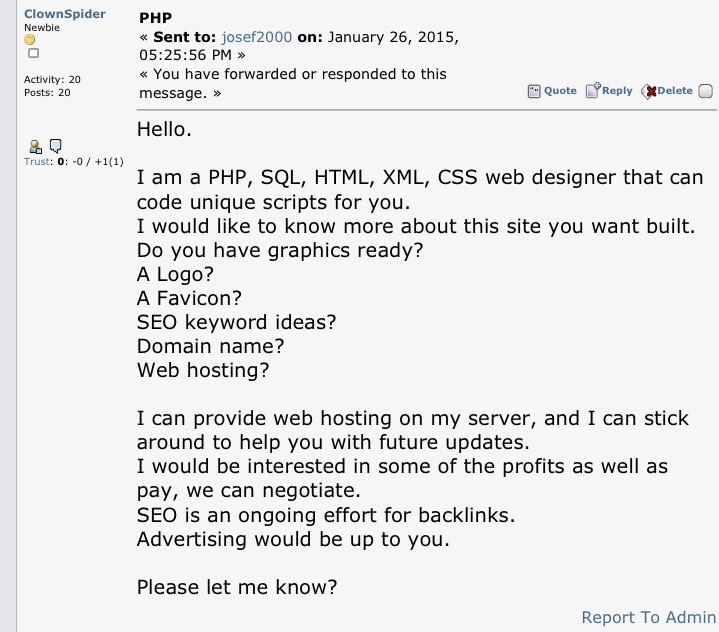Click the personal message bubble icon
Viewport: 719px width, 632px height.
pyautogui.click(x=55, y=146)
